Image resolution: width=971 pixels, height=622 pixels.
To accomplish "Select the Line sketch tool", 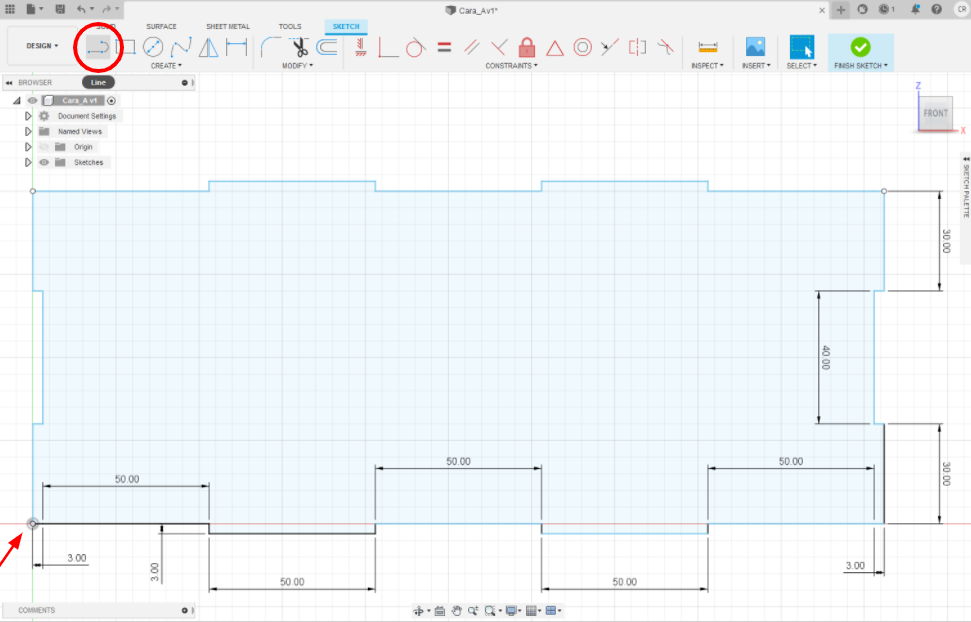I will (98, 47).
